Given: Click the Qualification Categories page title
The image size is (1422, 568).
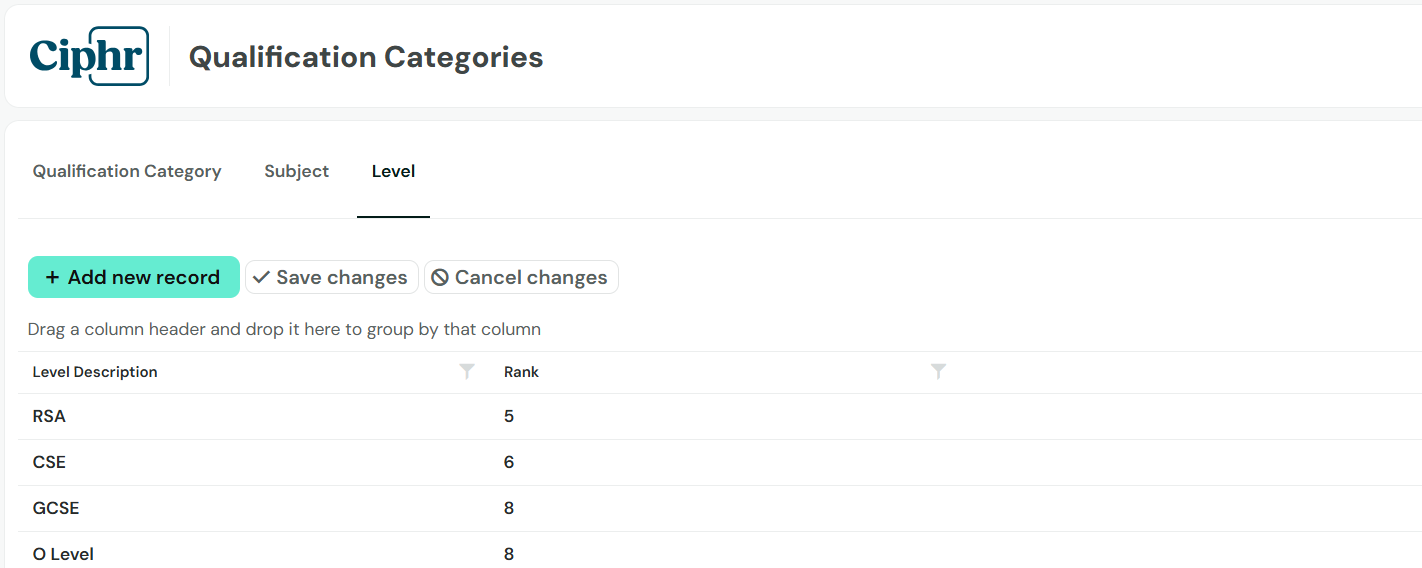Looking at the screenshot, I should coord(366,57).
